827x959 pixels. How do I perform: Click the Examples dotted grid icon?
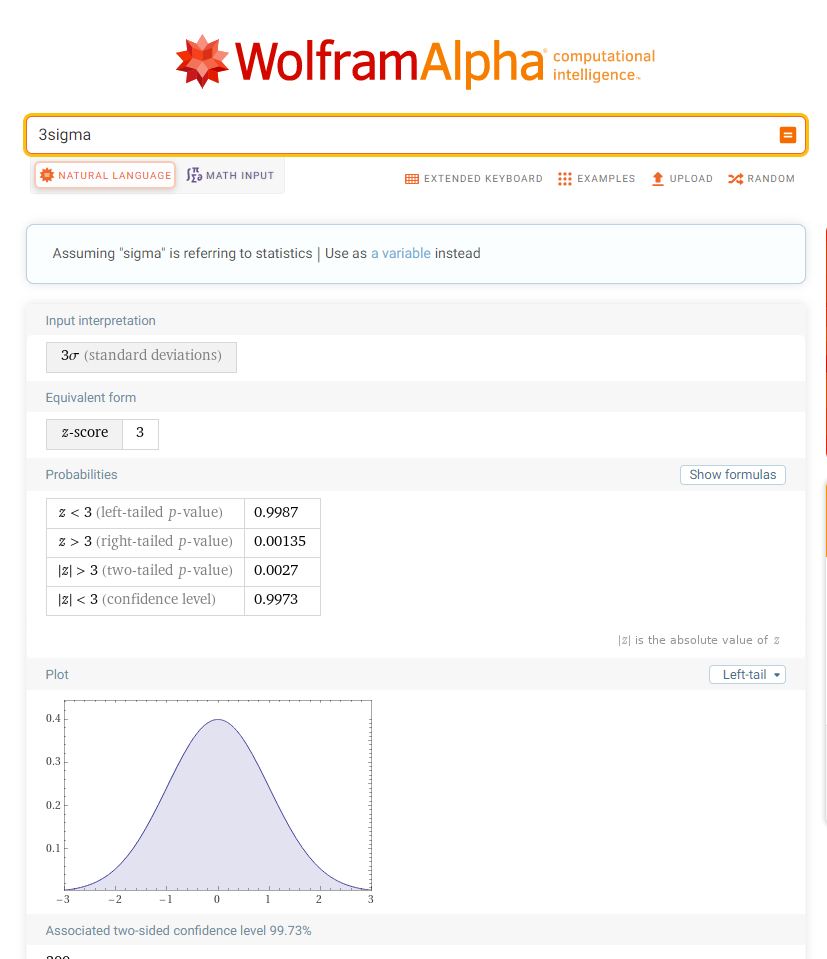coord(565,179)
